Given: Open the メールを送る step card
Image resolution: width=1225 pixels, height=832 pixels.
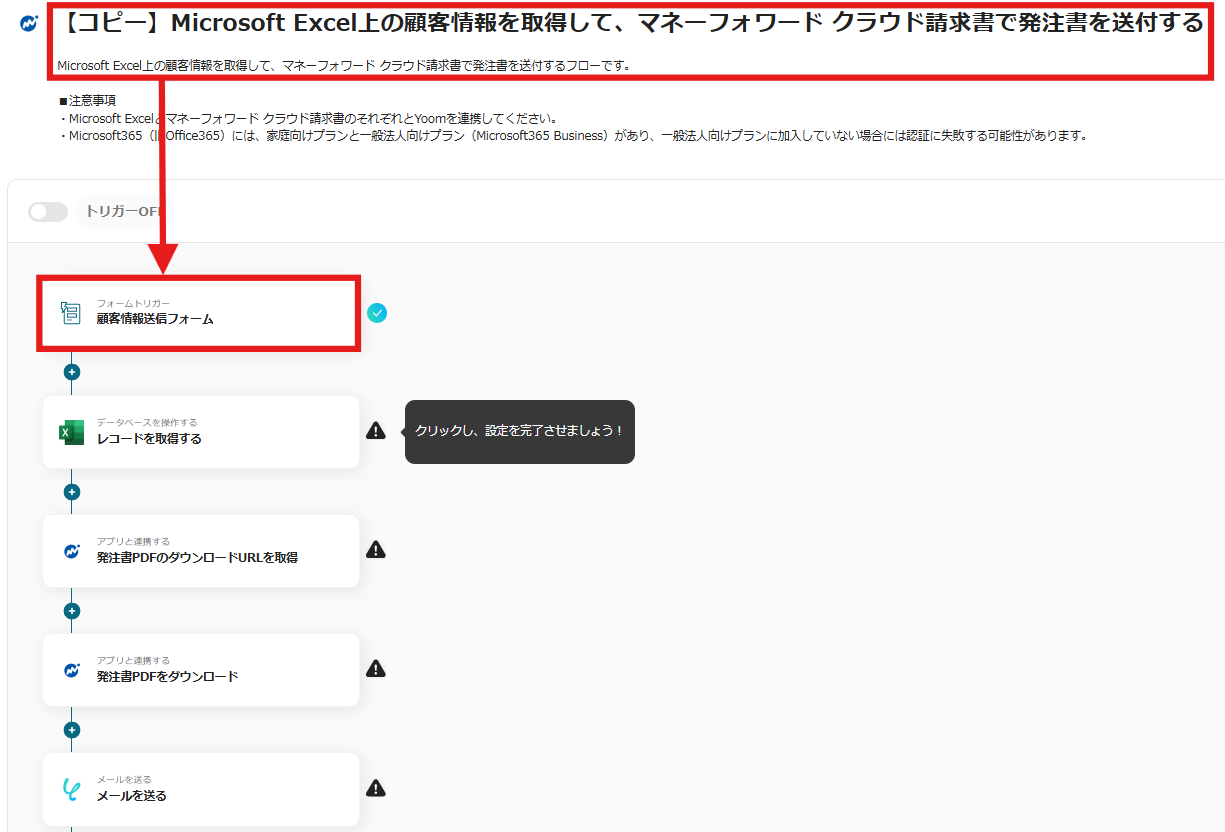Looking at the screenshot, I should click(x=201, y=789).
